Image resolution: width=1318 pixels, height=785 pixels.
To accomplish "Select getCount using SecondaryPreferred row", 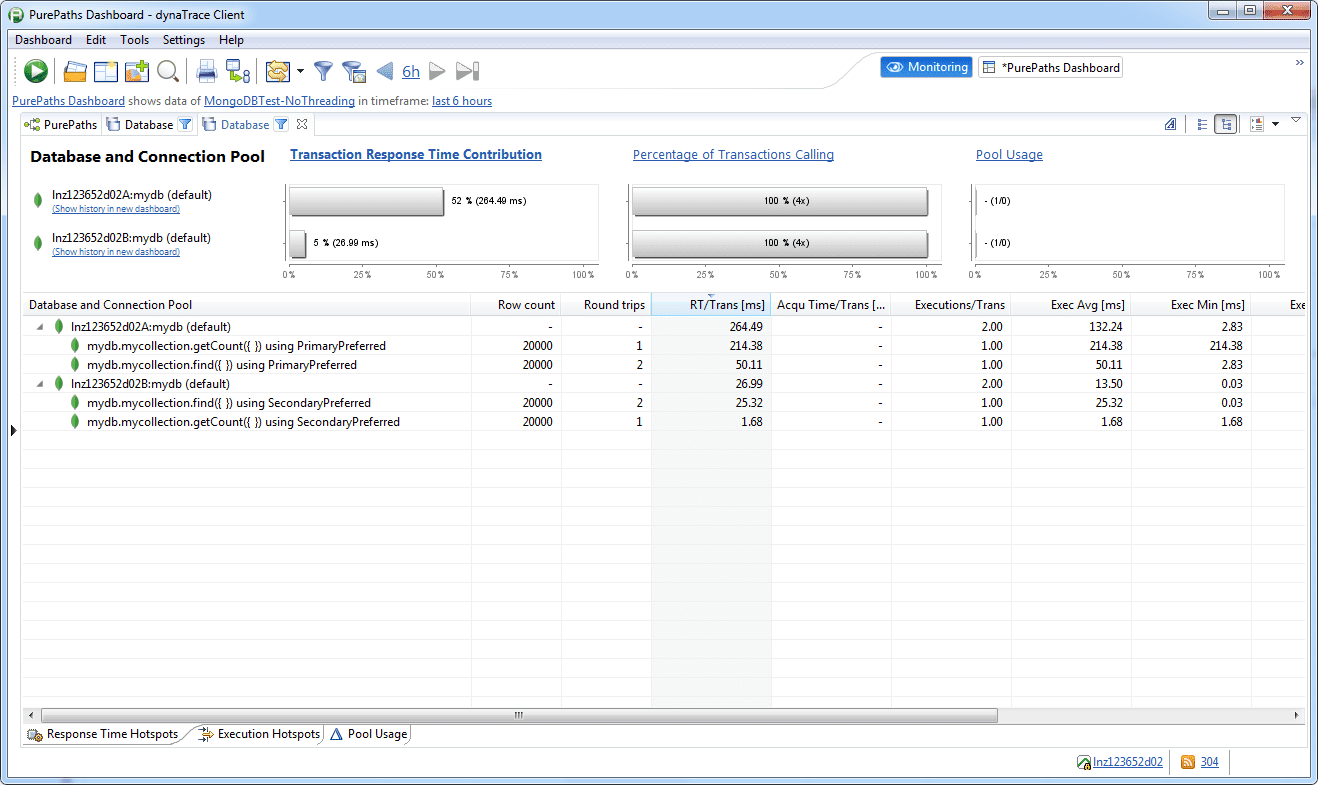I will click(664, 422).
